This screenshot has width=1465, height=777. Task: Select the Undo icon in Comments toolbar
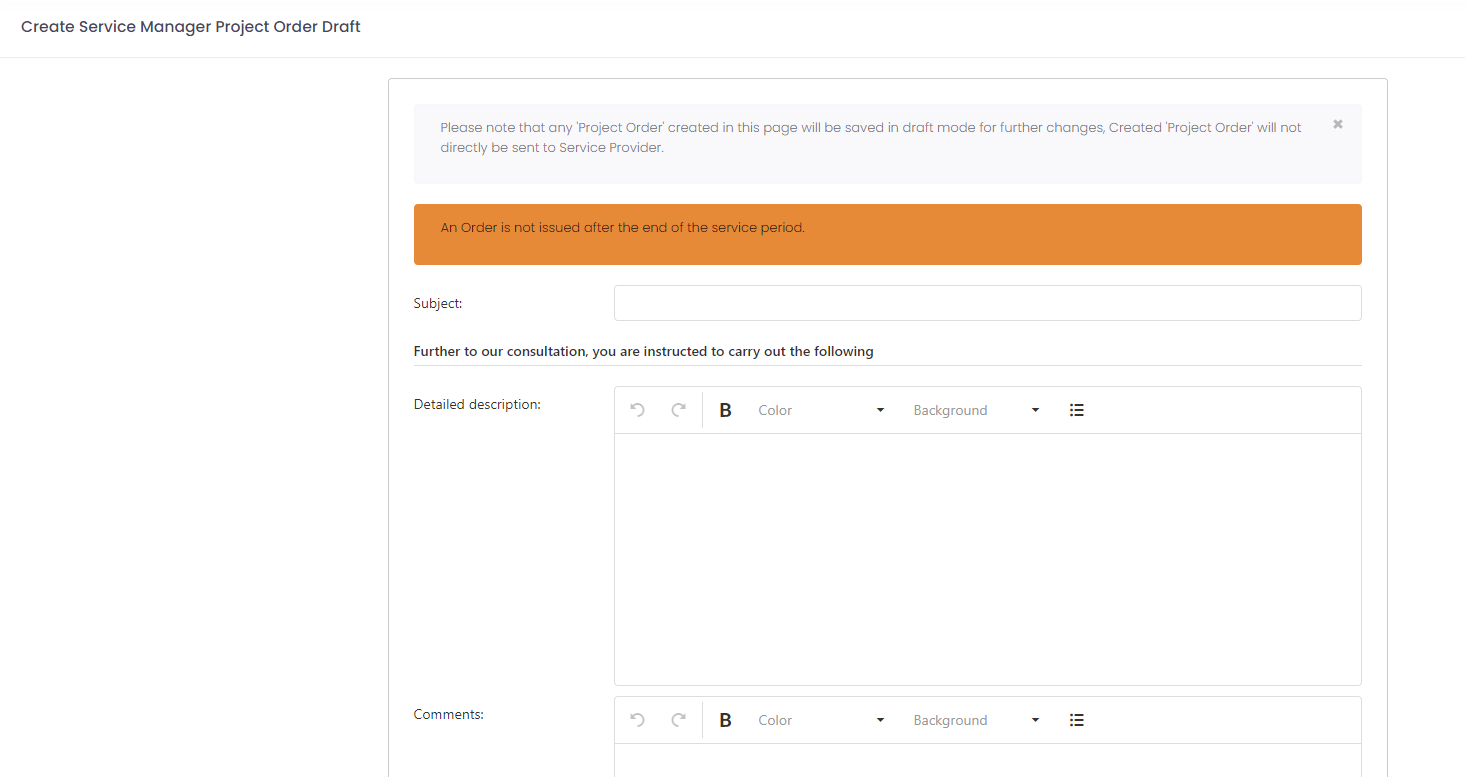[x=638, y=719]
